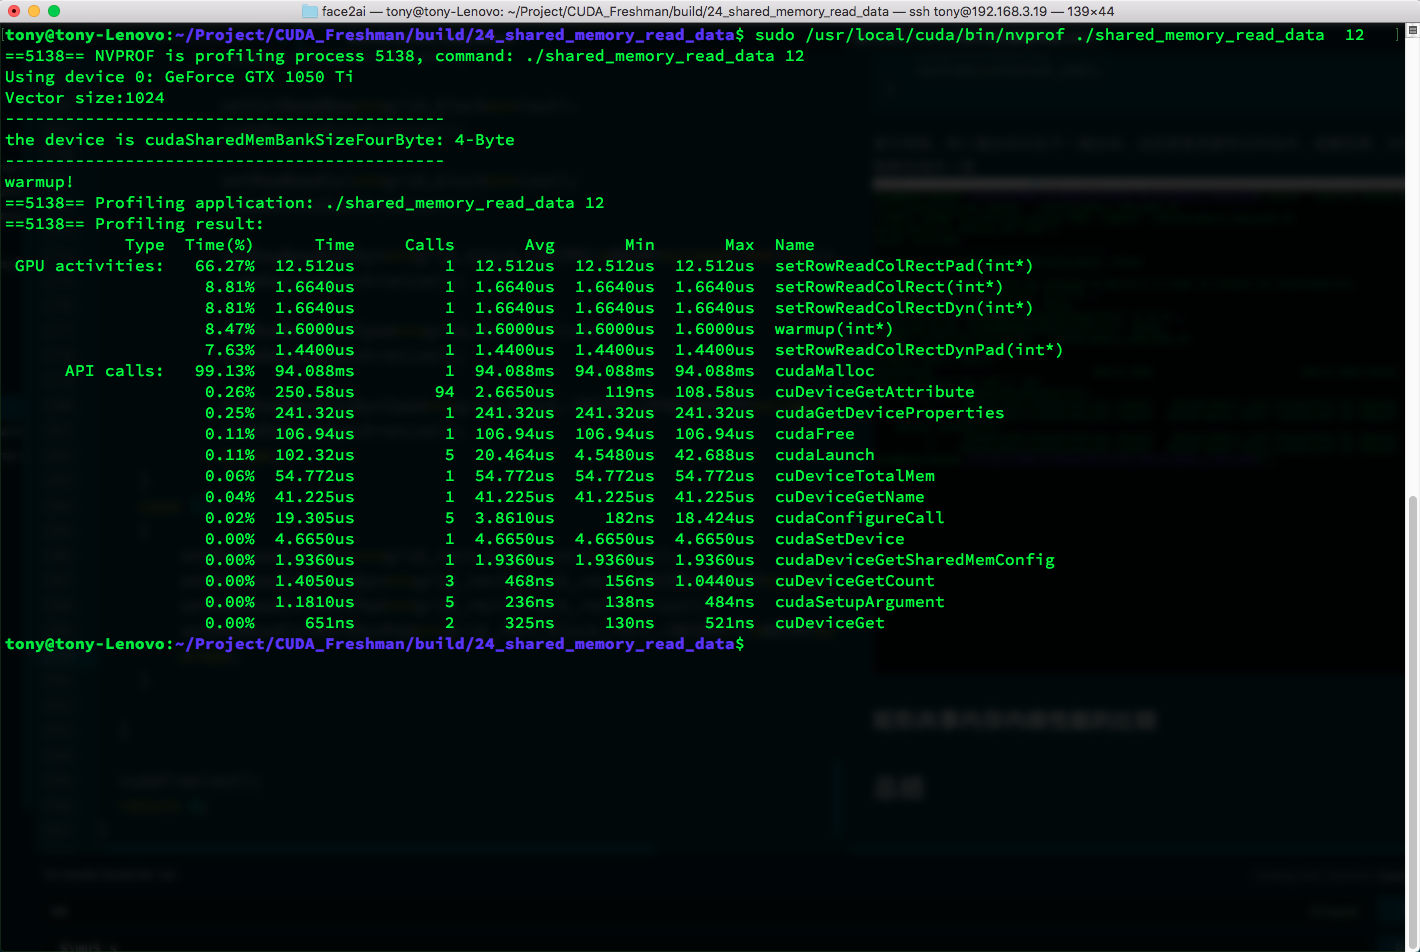The width and height of the screenshot is (1420, 952).
Task: Click setRowReadColRectDyn(int*) kernel name
Action: (904, 308)
